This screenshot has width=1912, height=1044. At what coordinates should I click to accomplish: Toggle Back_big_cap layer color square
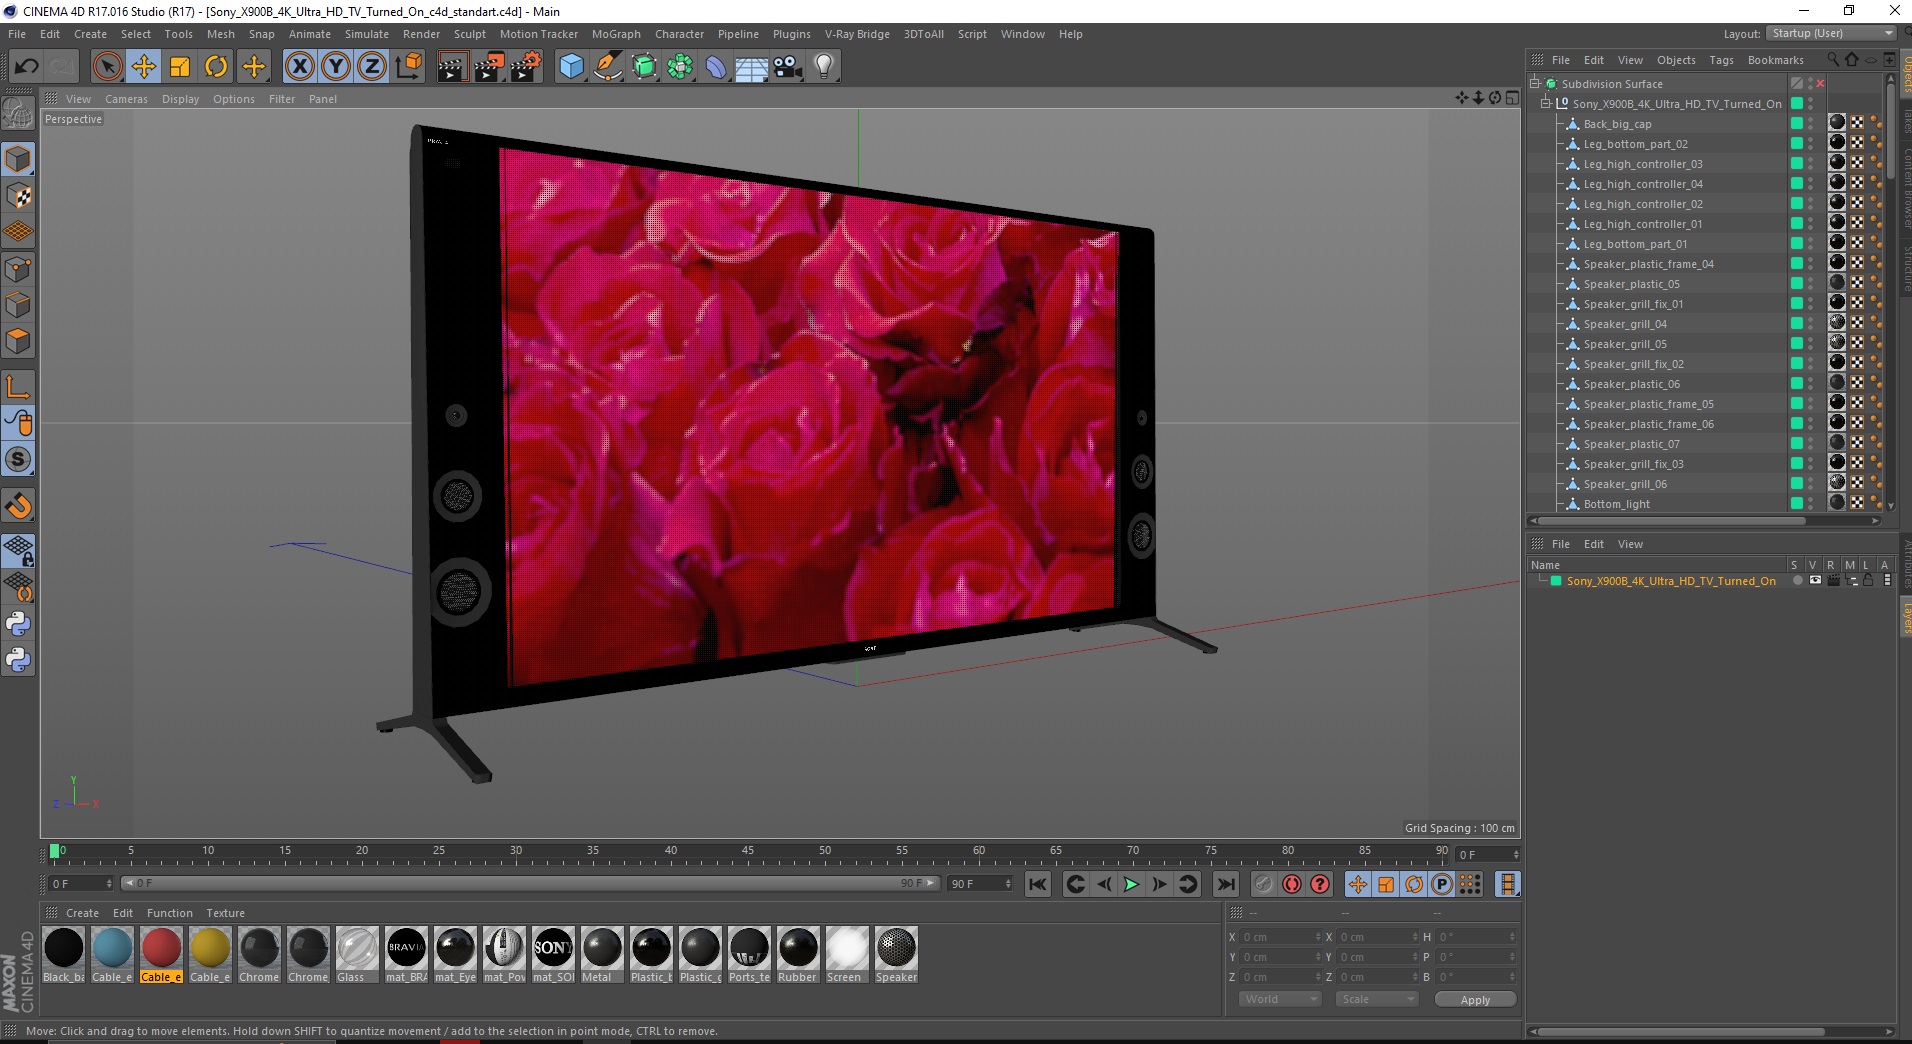pyautogui.click(x=1796, y=123)
